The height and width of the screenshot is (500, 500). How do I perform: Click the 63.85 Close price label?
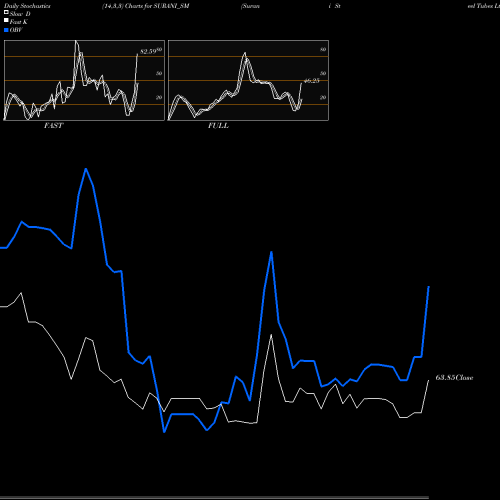[x=454, y=378]
